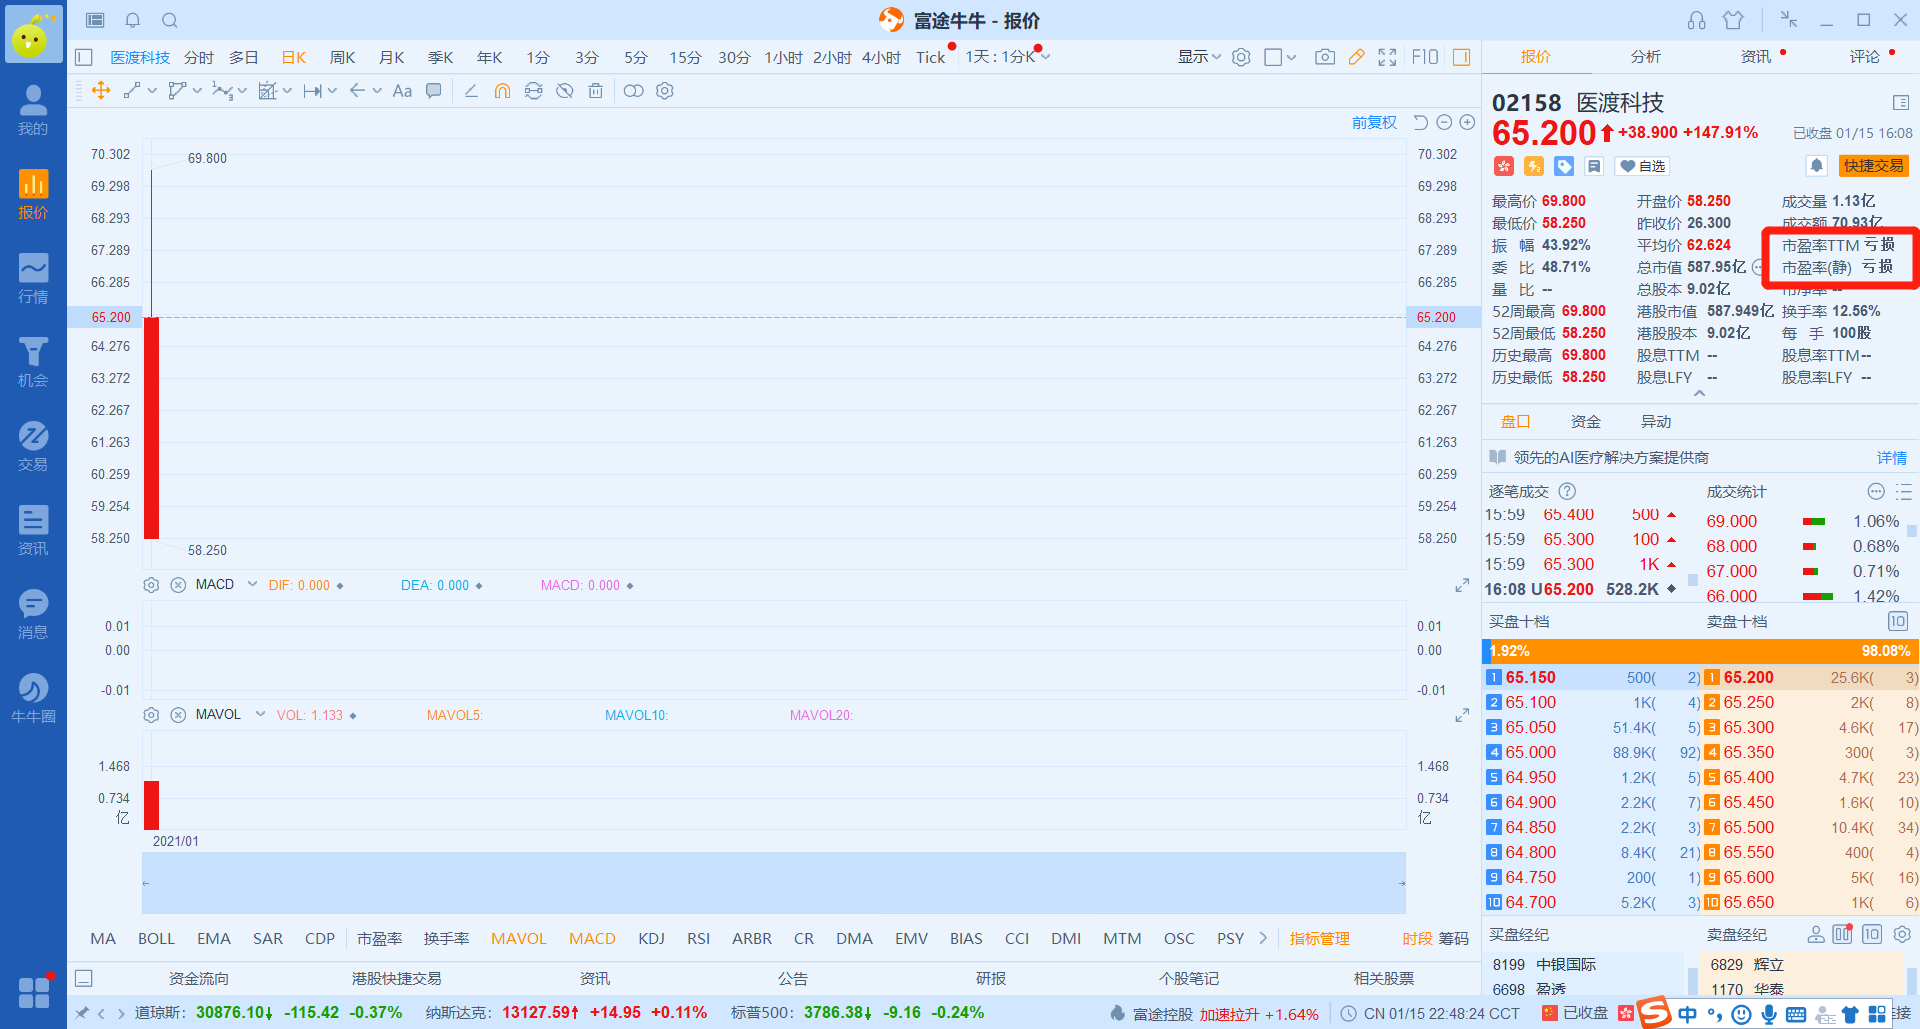Select the 15分 timeframe
This screenshot has width=1920, height=1029.
685,57
